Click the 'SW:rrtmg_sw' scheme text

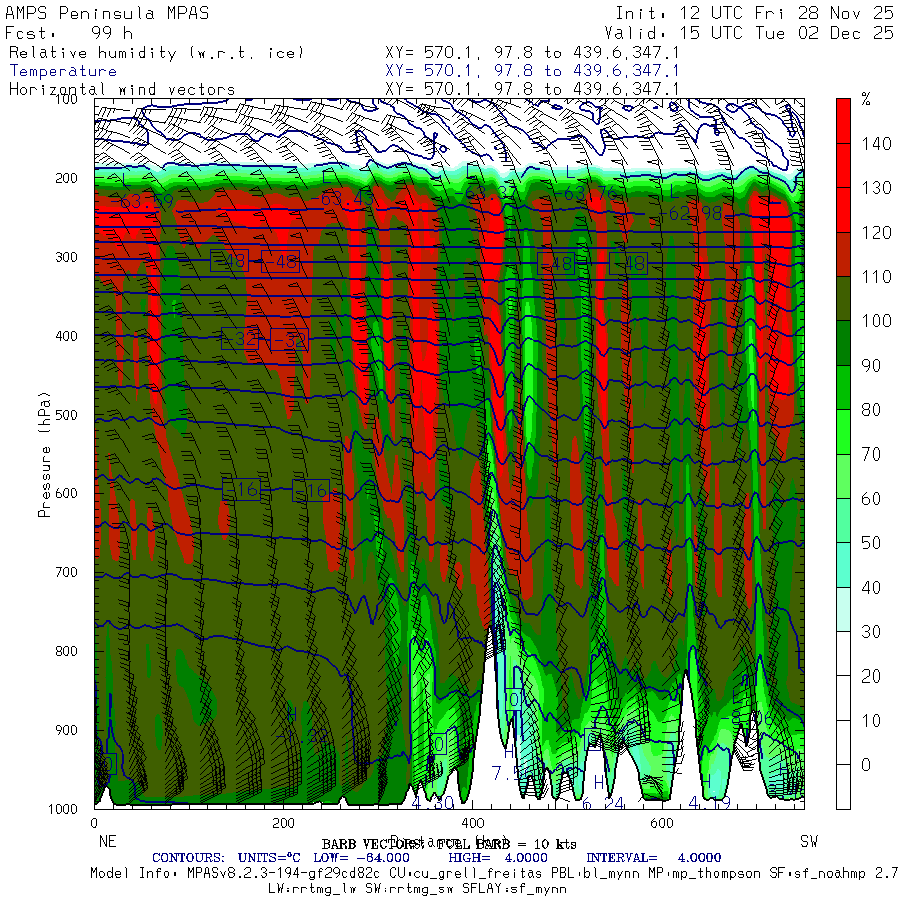(x=410, y=889)
